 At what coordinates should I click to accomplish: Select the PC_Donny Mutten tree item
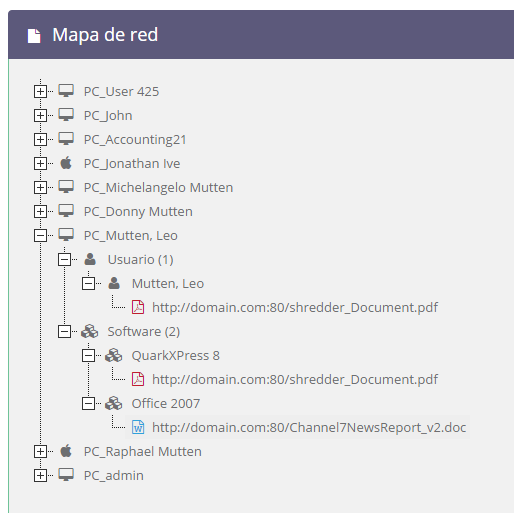[138, 211]
